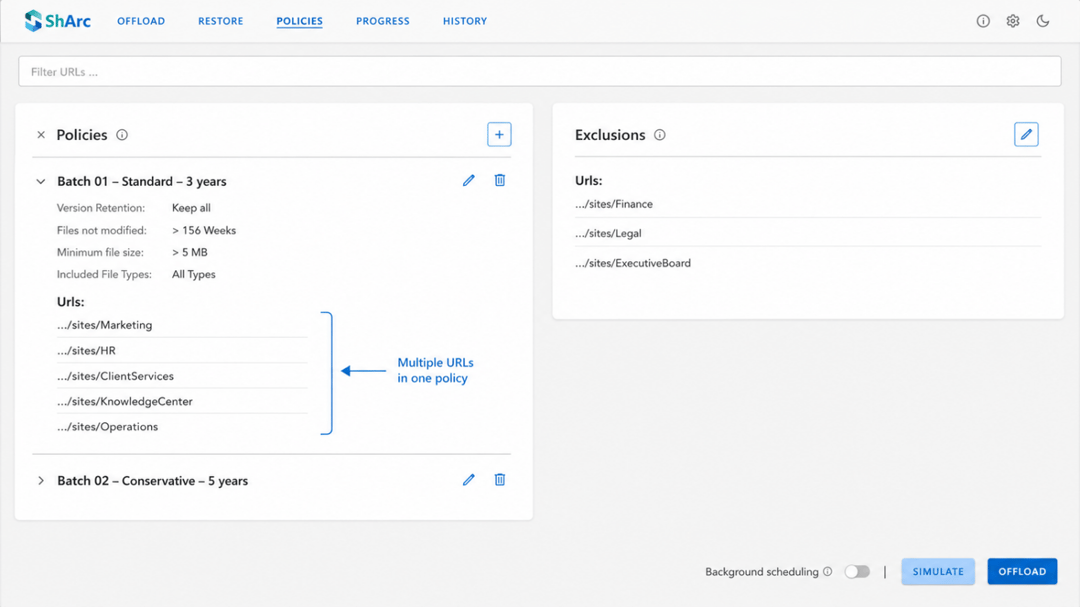The height and width of the screenshot is (607, 1080).
Task: Expand the Batch 02 policy chevron
Action: tap(41, 480)
